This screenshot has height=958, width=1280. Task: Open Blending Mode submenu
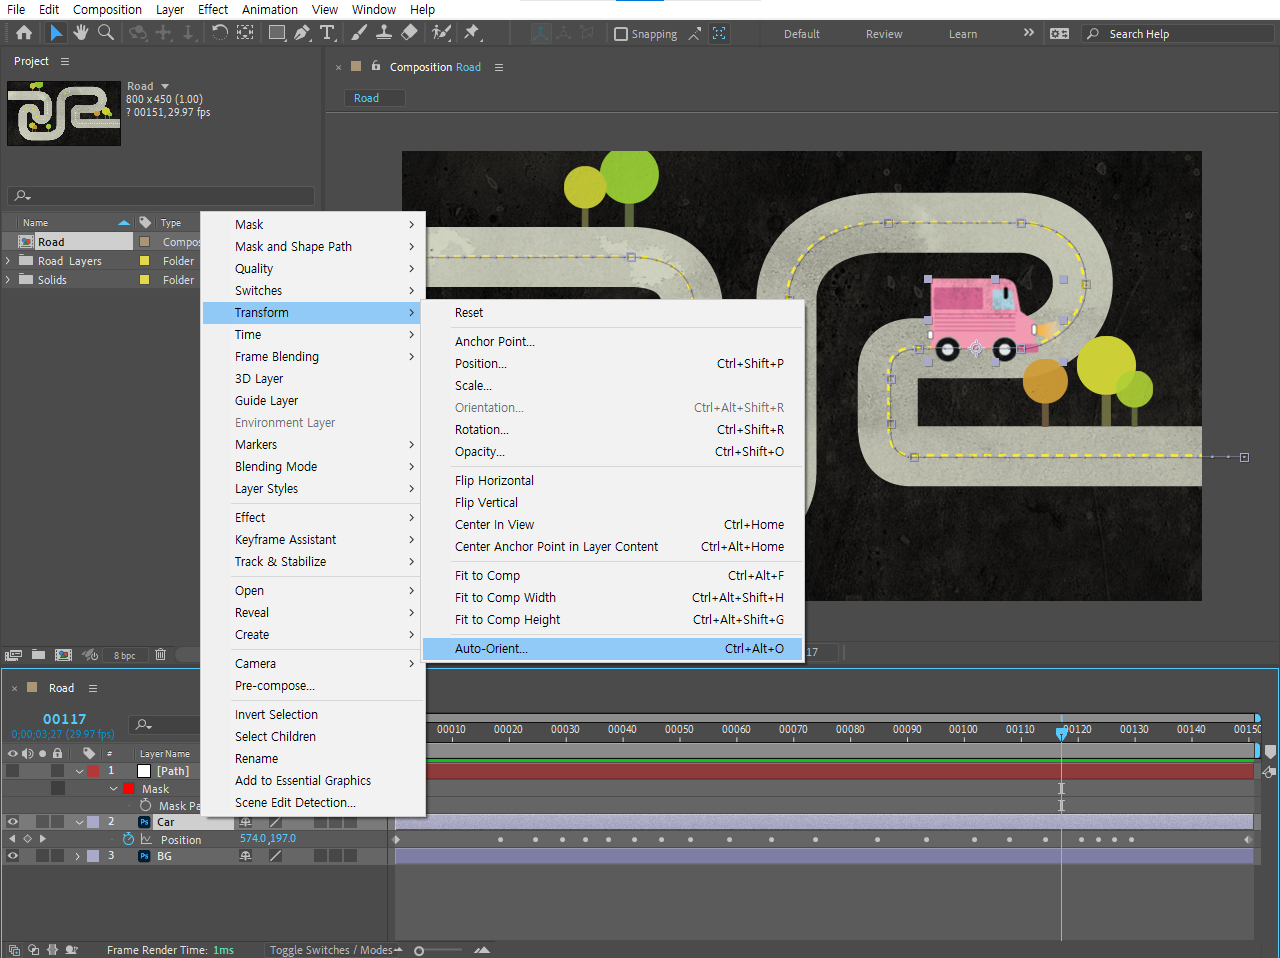pos(313,466)
